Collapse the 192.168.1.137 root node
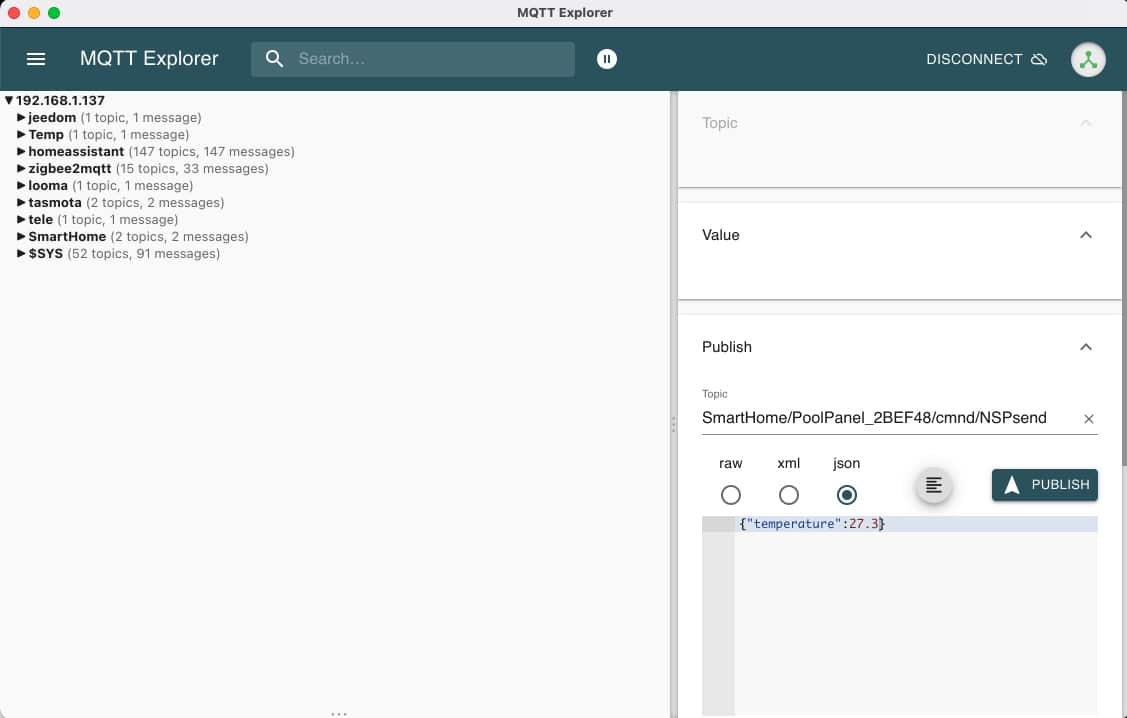The image size is (1127, 718). (x=9, y=101)
